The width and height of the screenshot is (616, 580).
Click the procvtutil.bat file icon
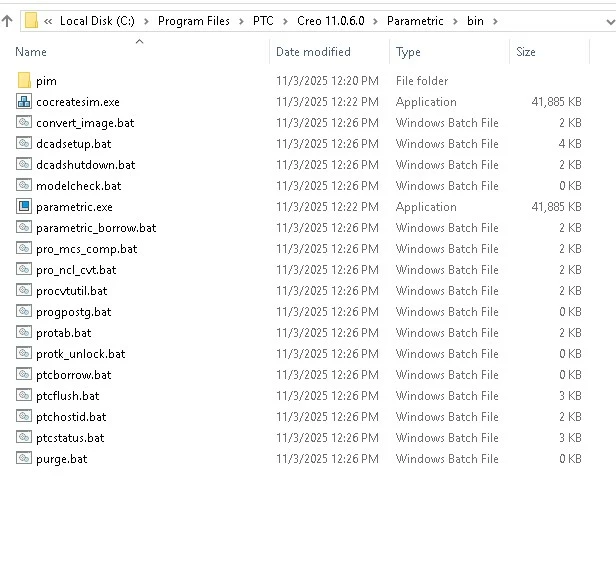(x=24, y=290)
